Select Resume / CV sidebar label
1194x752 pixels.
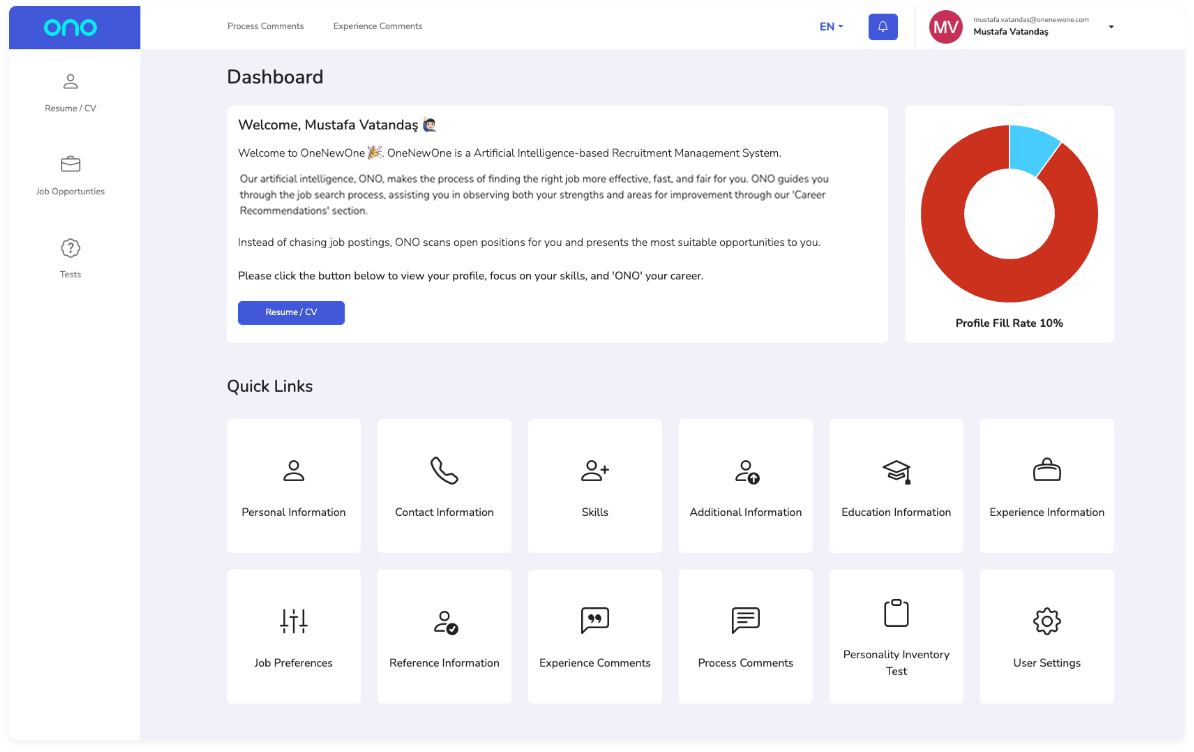coord(70,109)
